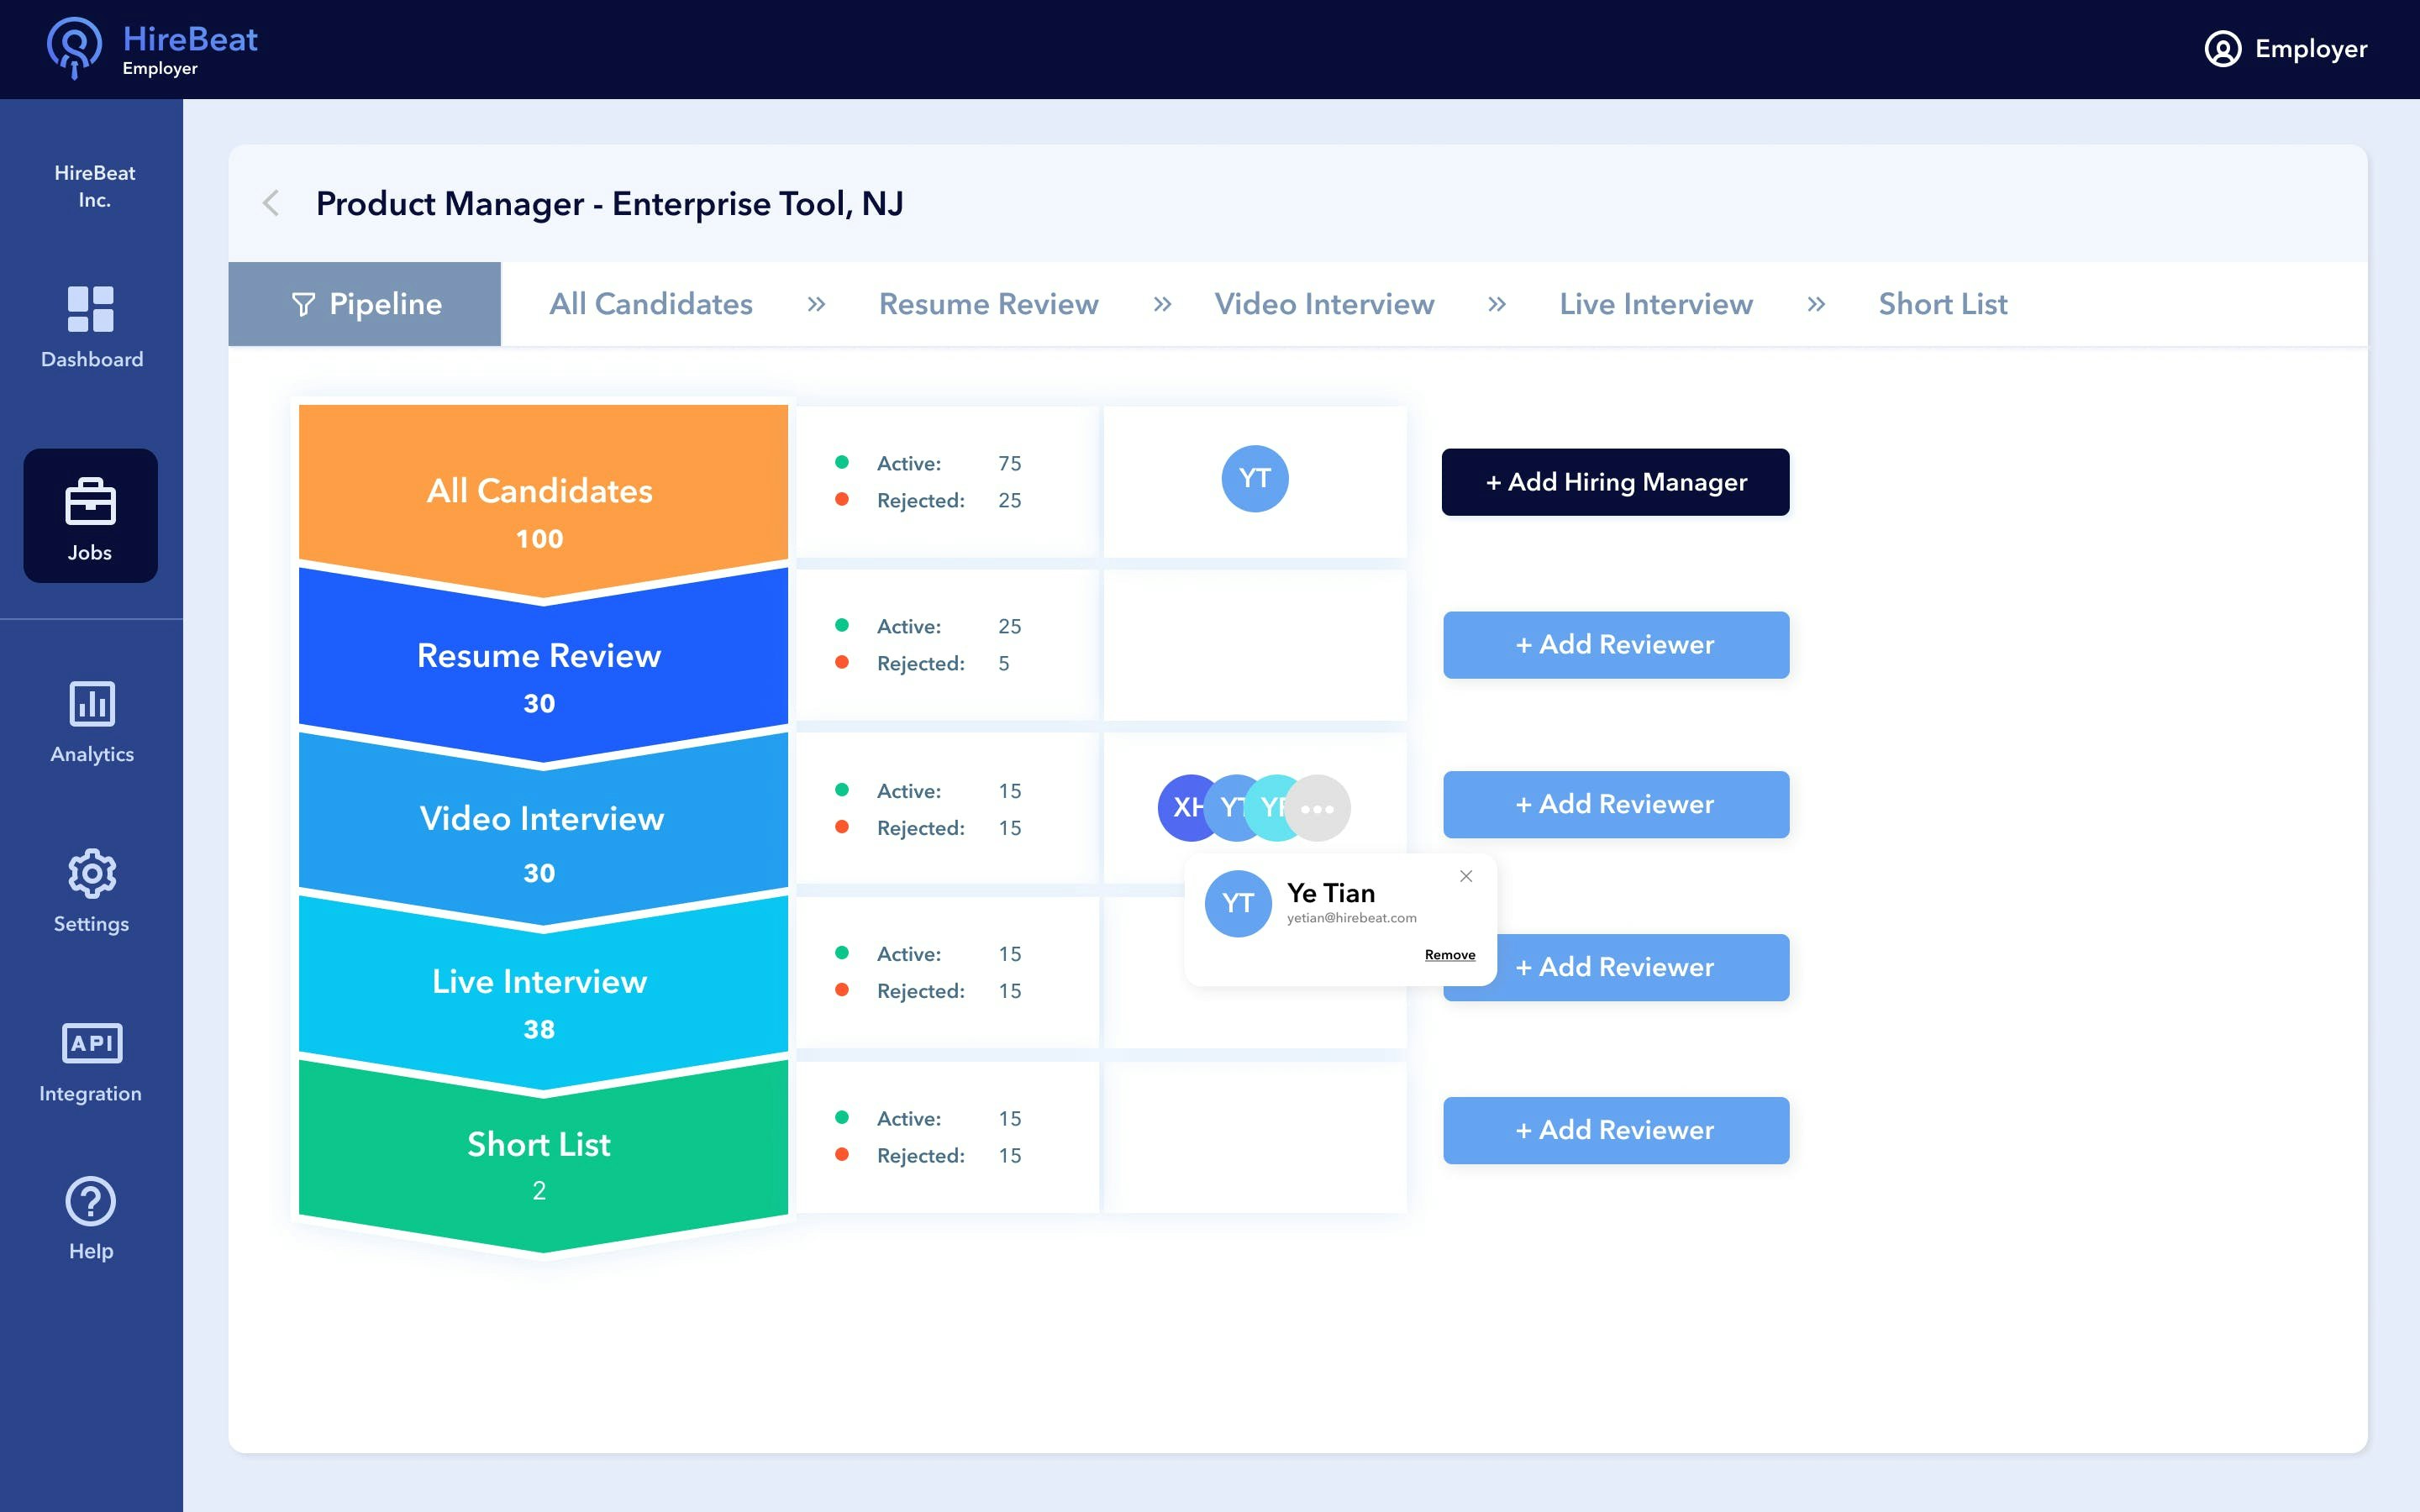Click the Employer label in top bar

click(2311, 49)
